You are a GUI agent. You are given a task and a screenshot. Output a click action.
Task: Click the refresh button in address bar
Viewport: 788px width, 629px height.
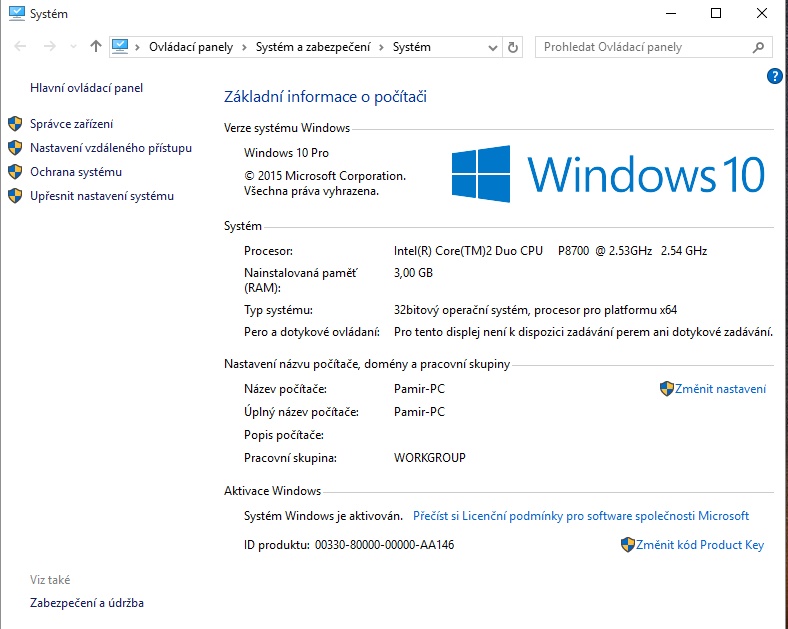(x=513, y=47)
